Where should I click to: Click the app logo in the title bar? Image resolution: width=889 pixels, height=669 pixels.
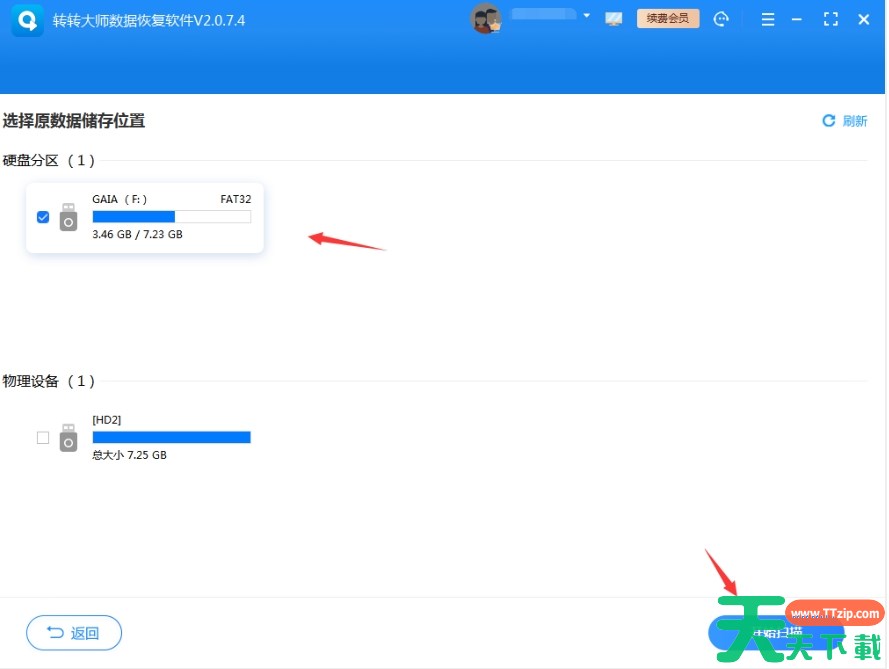(27, 20)
